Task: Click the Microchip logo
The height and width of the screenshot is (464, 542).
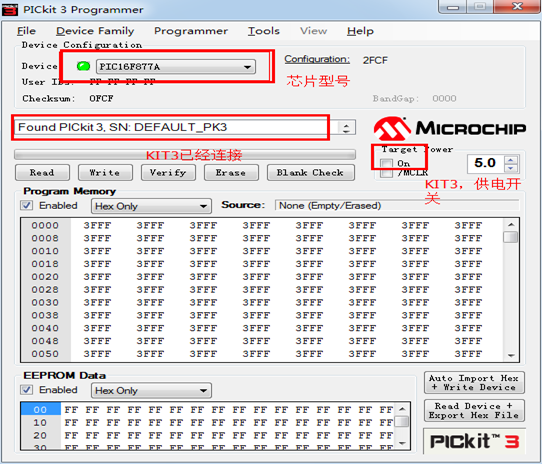Action: pos(449,128)
